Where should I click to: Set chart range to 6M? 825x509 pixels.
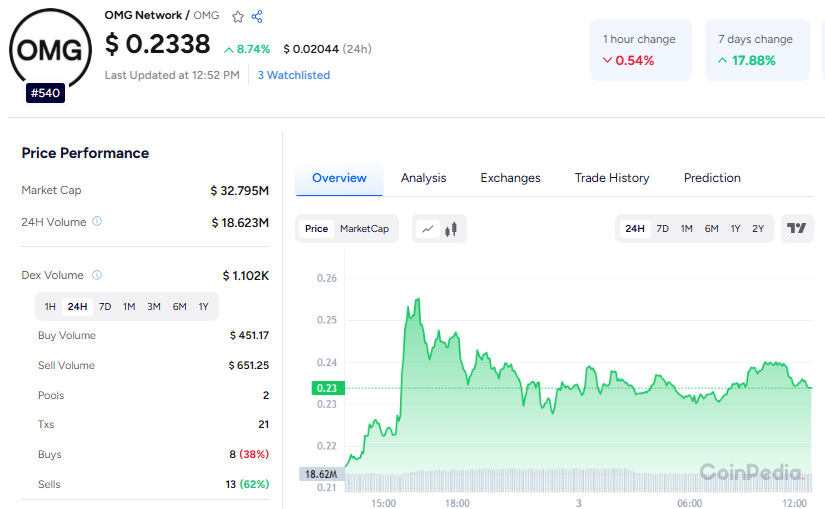click(x=711, y=228)
